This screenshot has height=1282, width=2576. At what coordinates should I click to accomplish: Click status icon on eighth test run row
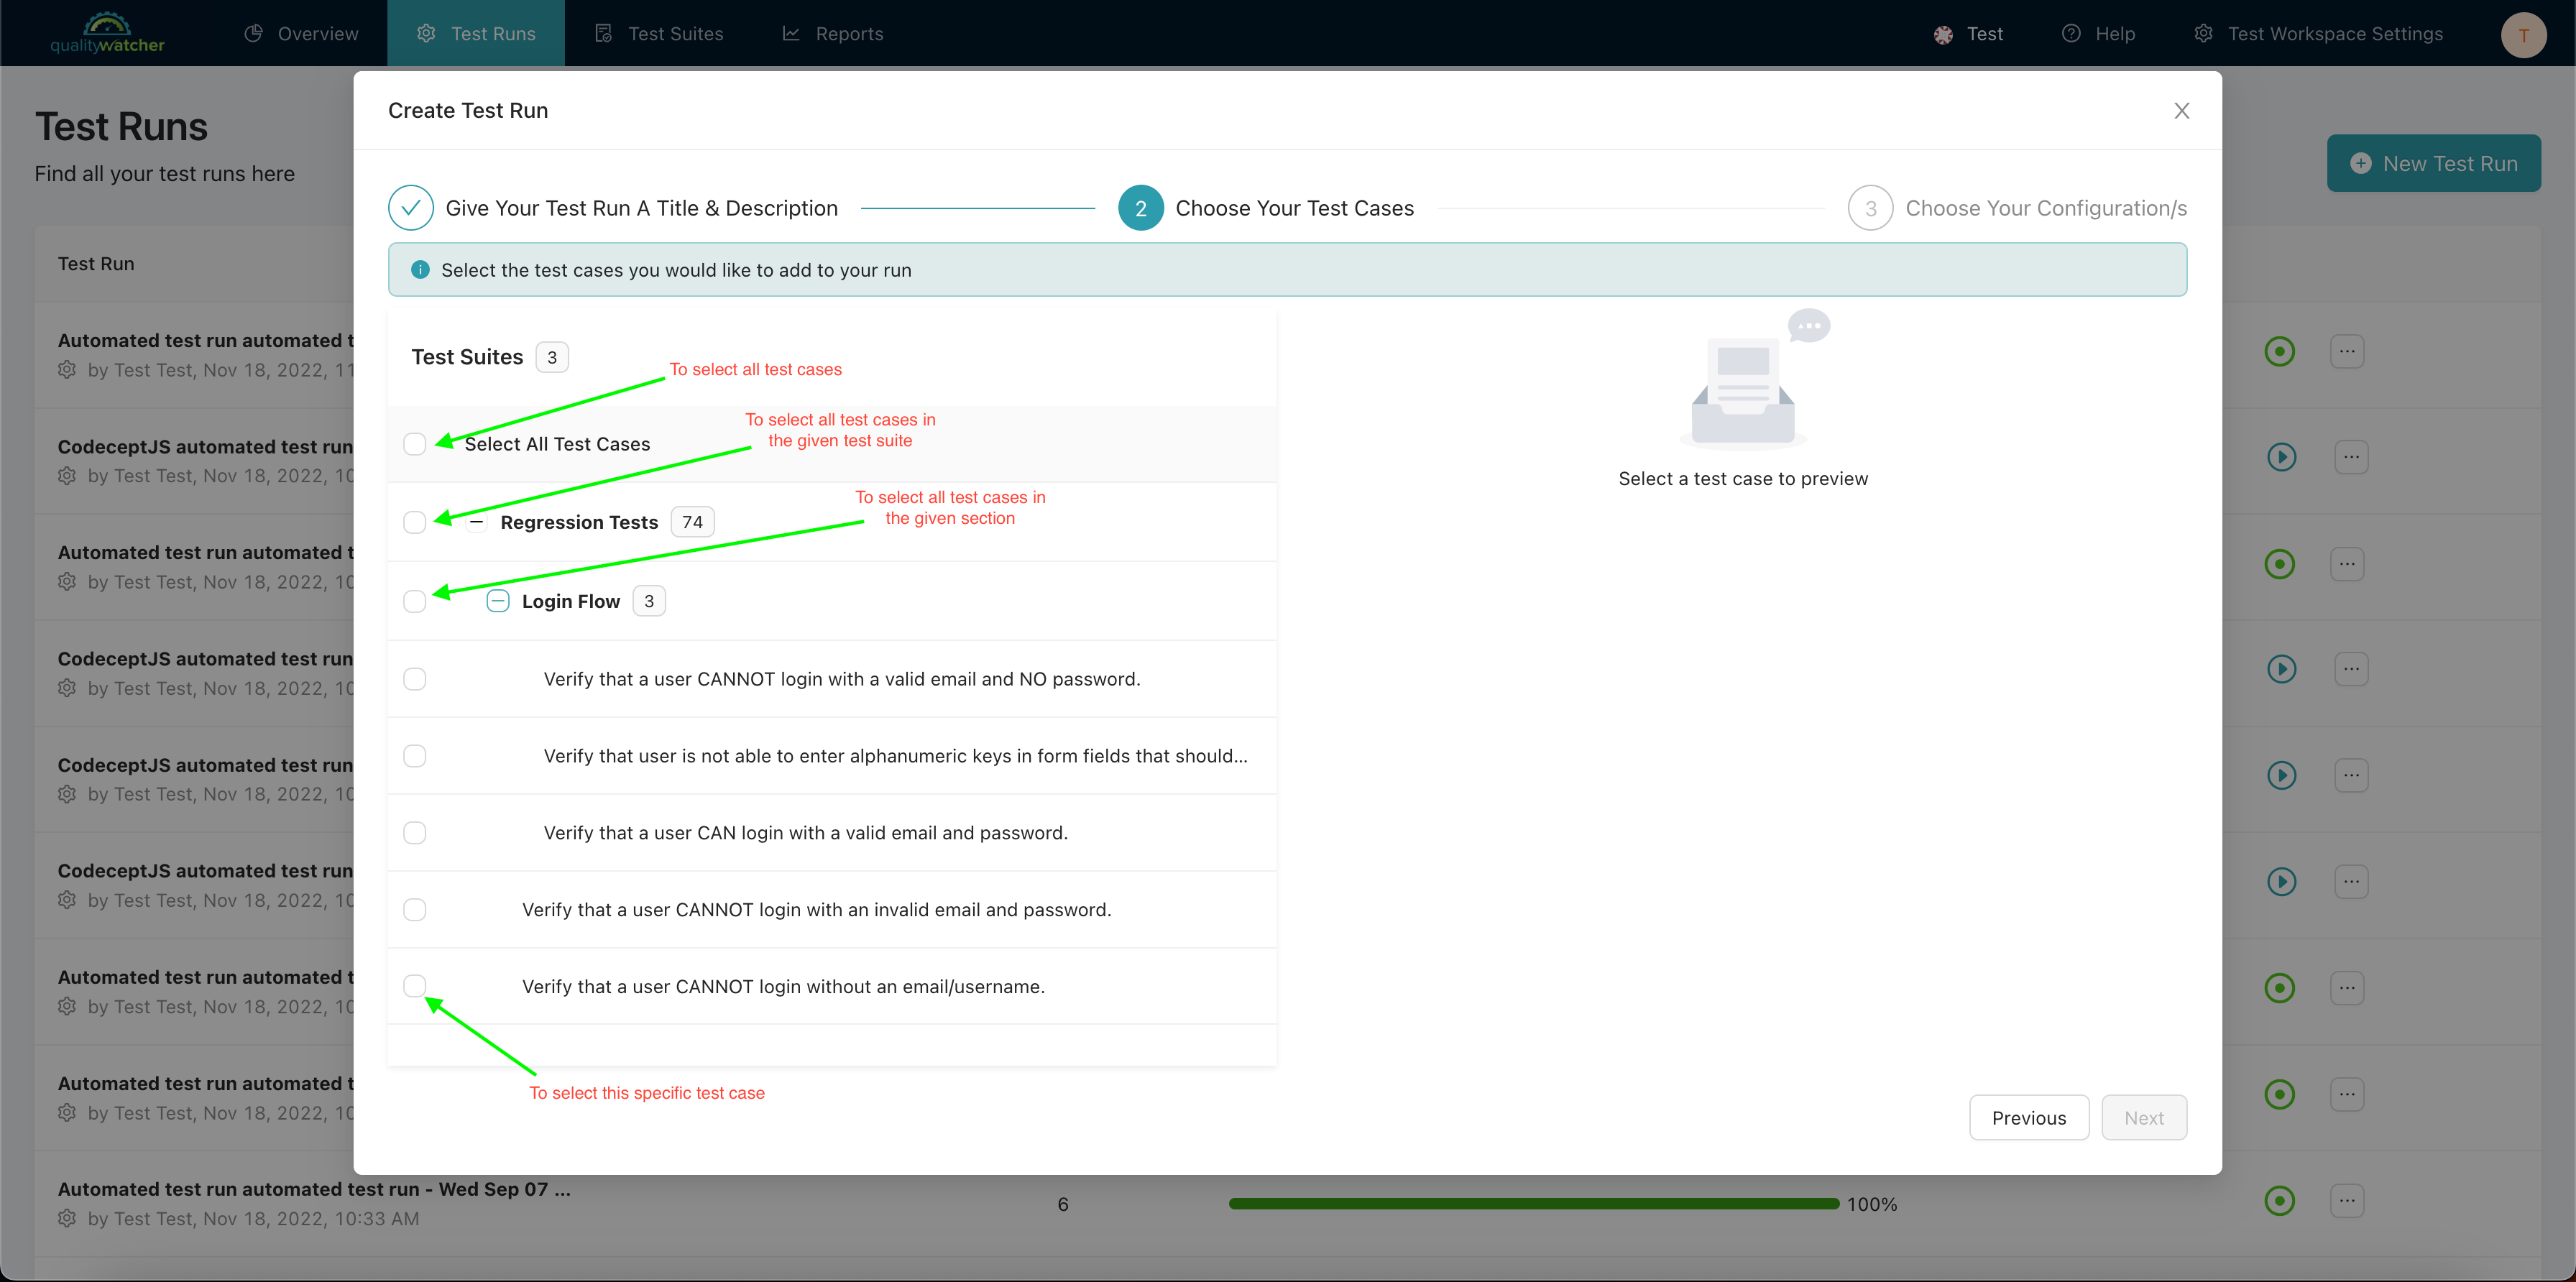[x=2279, y=1094]
